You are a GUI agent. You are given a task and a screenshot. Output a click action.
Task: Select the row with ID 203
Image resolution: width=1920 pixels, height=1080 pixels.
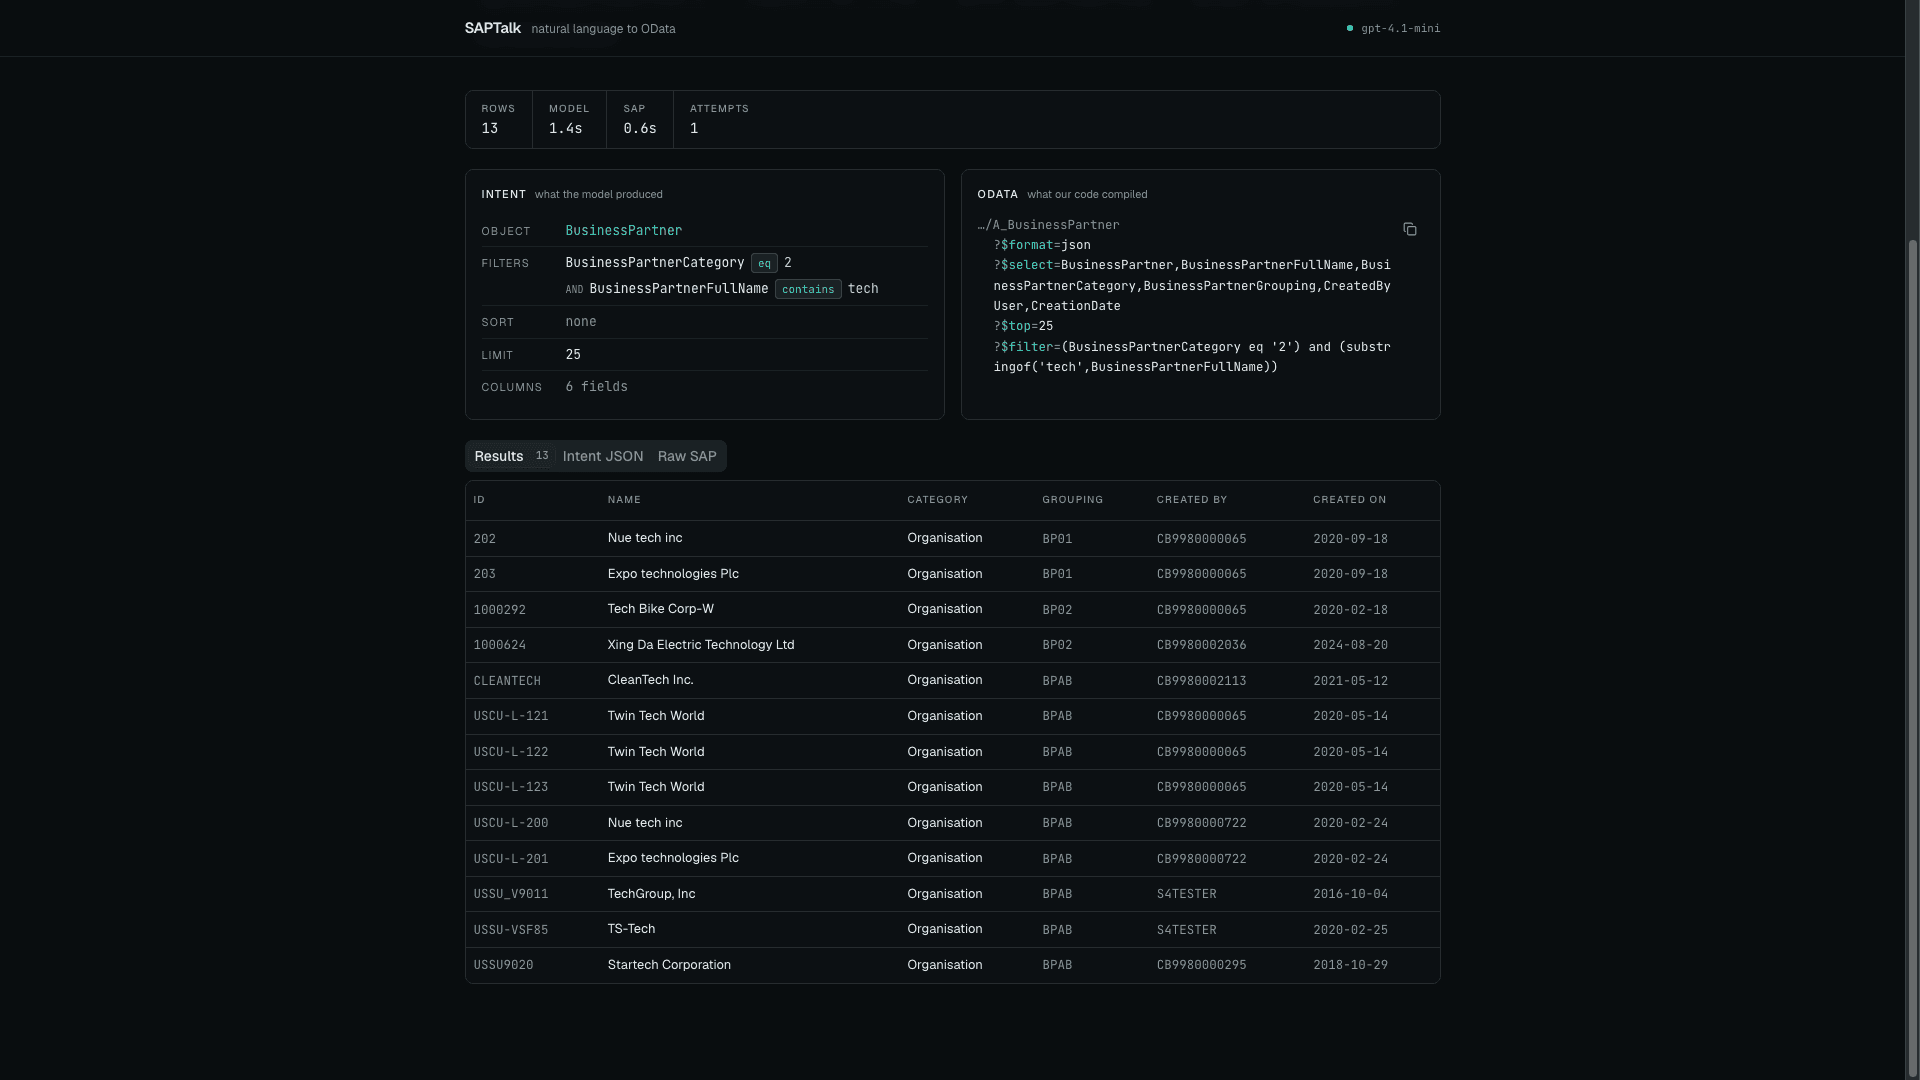click(952, 574)
